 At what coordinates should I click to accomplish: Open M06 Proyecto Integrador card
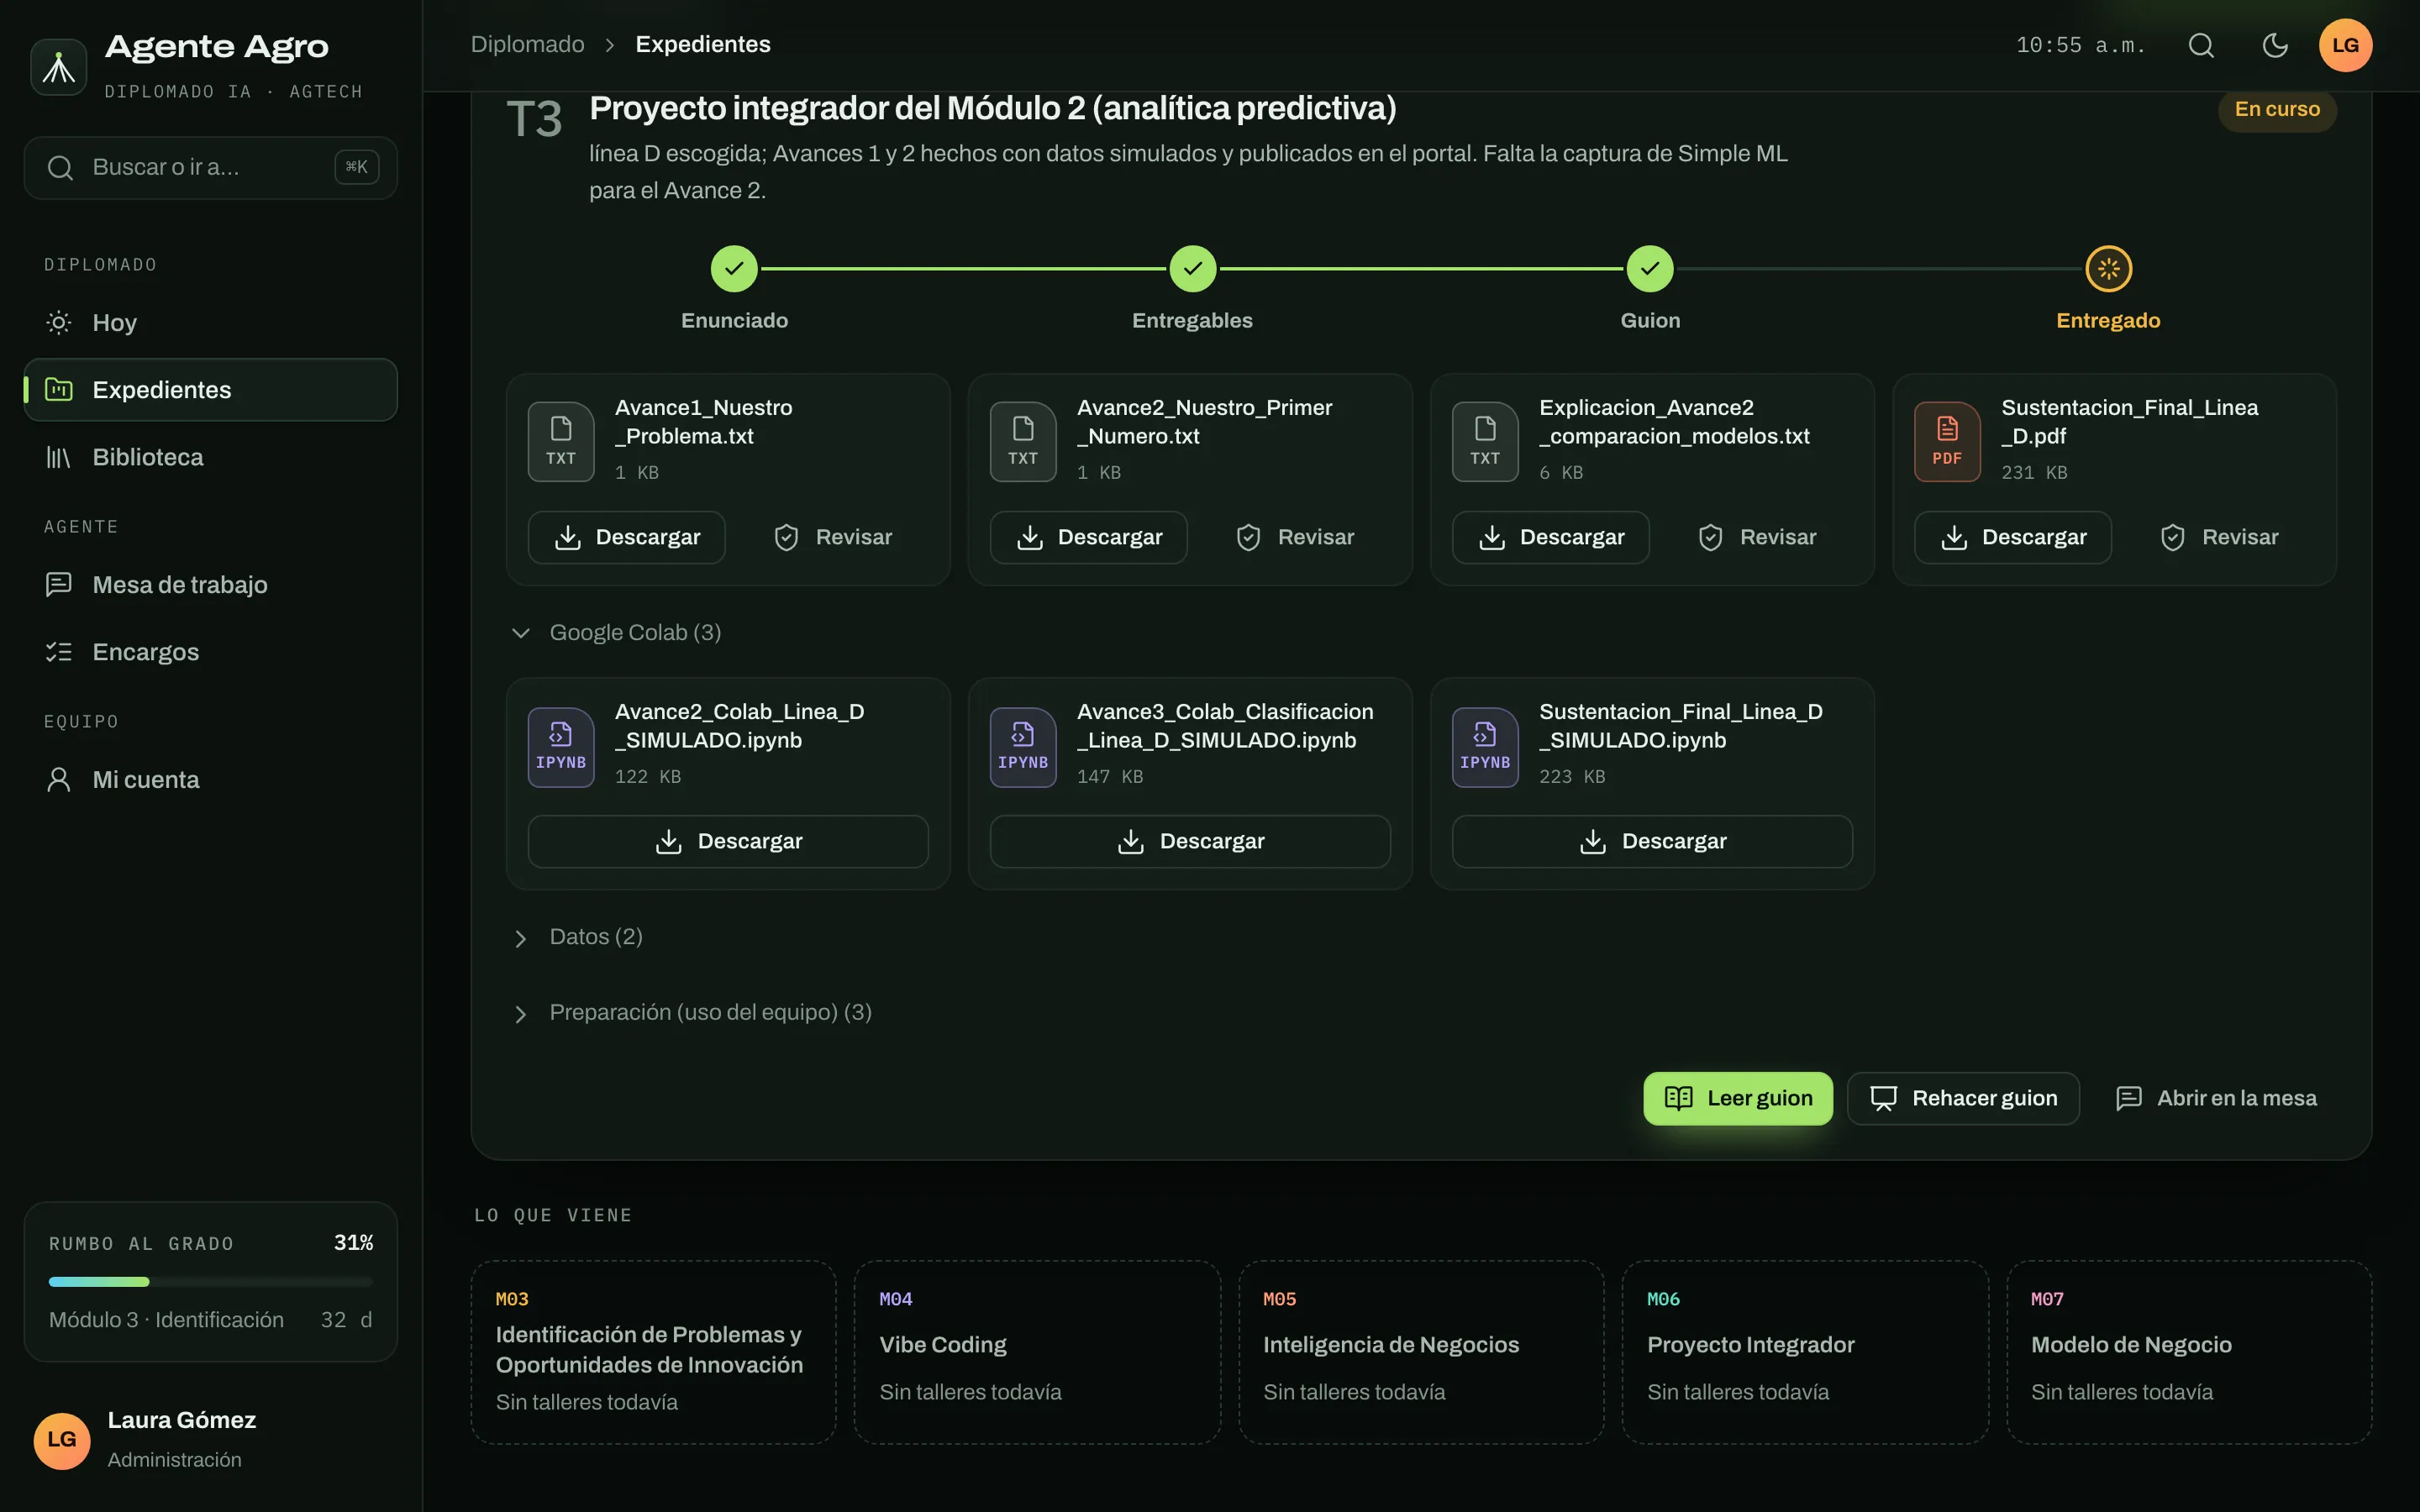pos(1805,1351)
